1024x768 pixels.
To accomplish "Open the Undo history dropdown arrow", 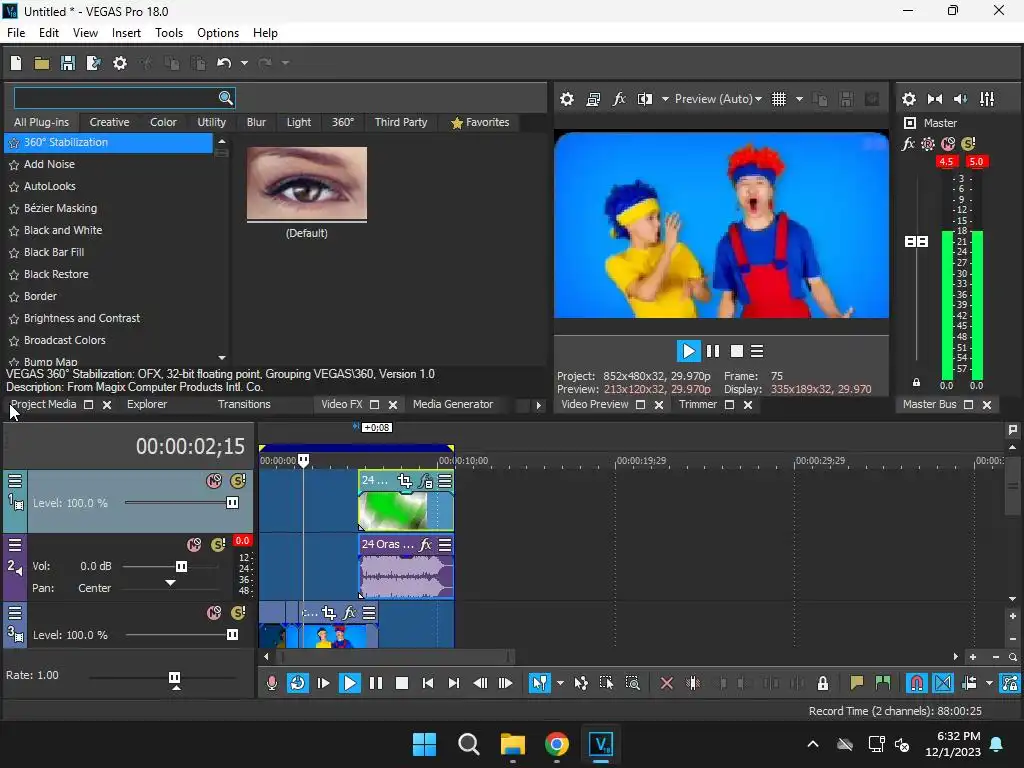I will [244, 63].
